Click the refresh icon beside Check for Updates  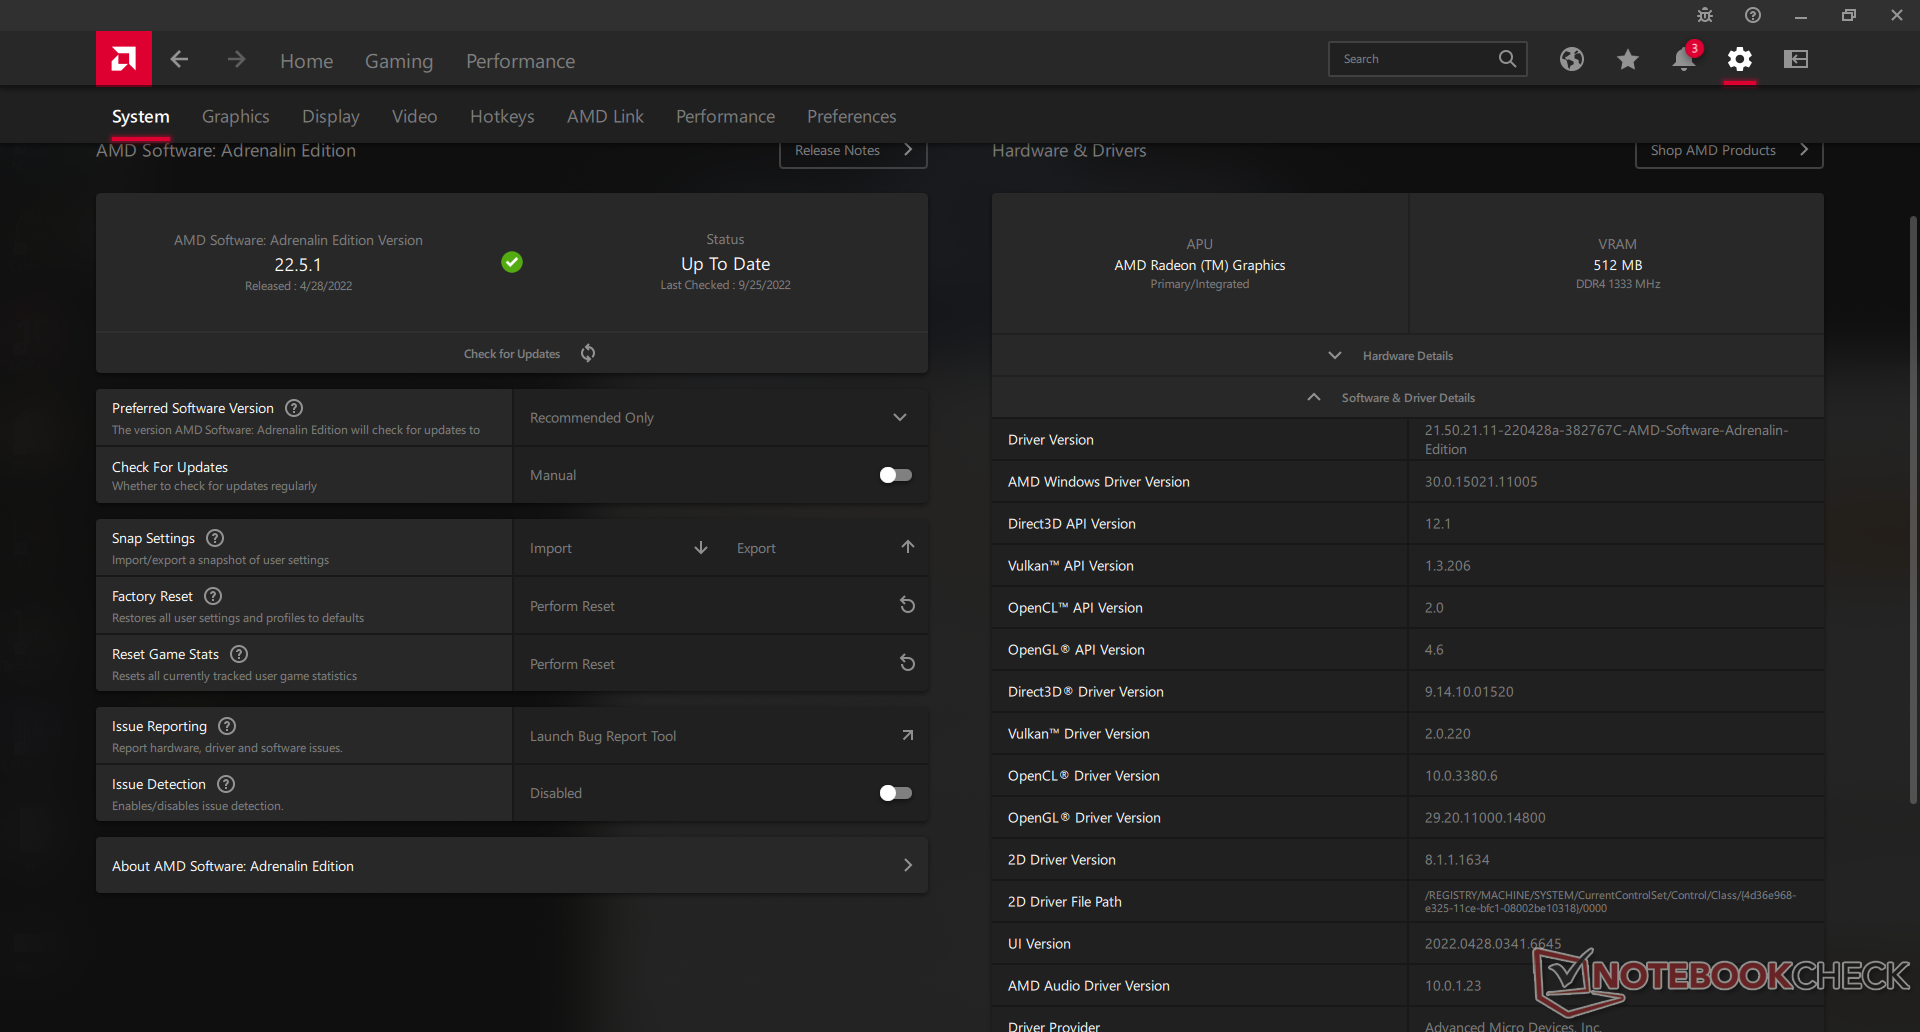(x=588, y=353)
